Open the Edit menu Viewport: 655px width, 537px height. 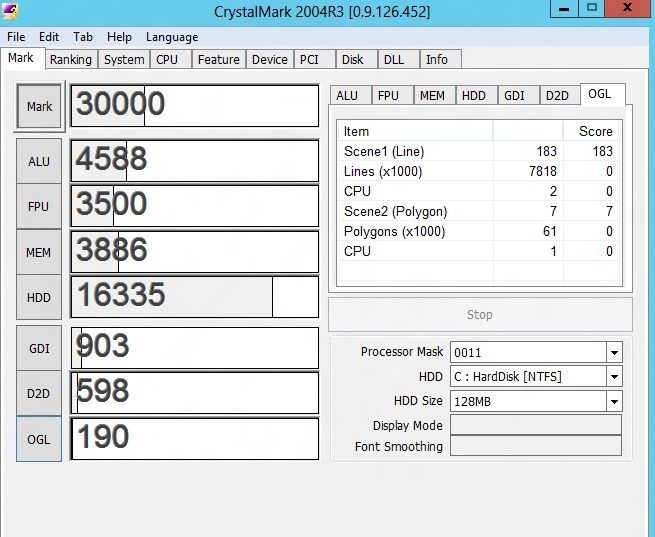coord(49,37)
